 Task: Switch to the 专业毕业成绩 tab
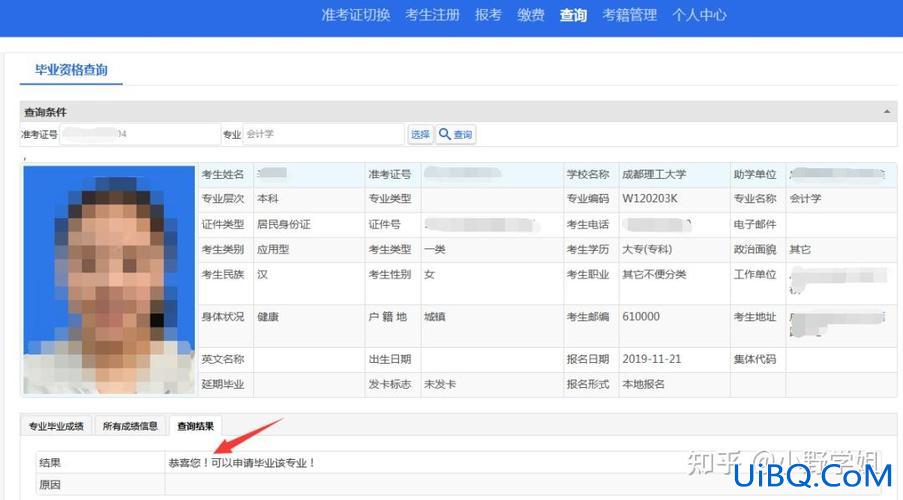(56, 426)
